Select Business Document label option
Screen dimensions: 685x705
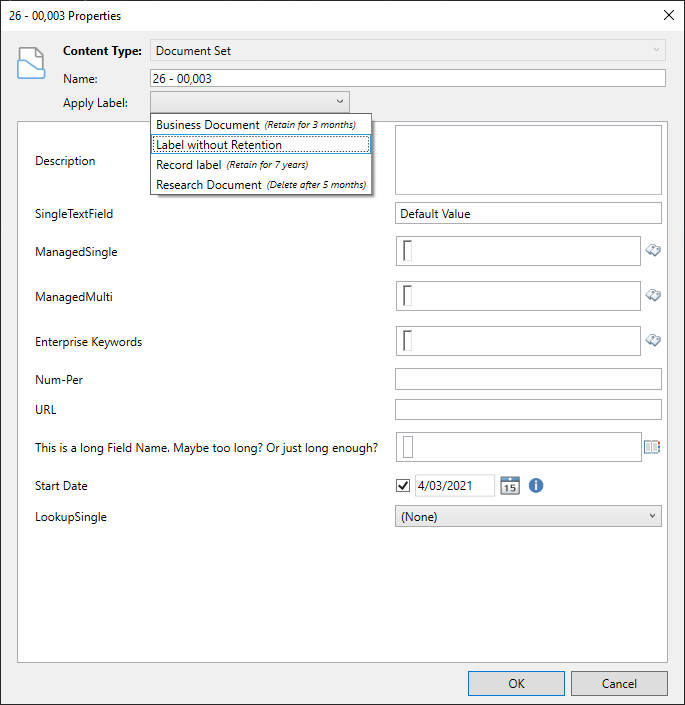coord(261,125)
